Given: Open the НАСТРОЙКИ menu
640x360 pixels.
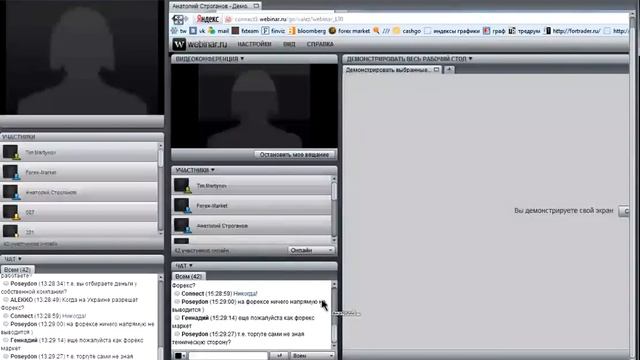Looking at the screenshot, I should pyautogui.click(x=254, y=44).
